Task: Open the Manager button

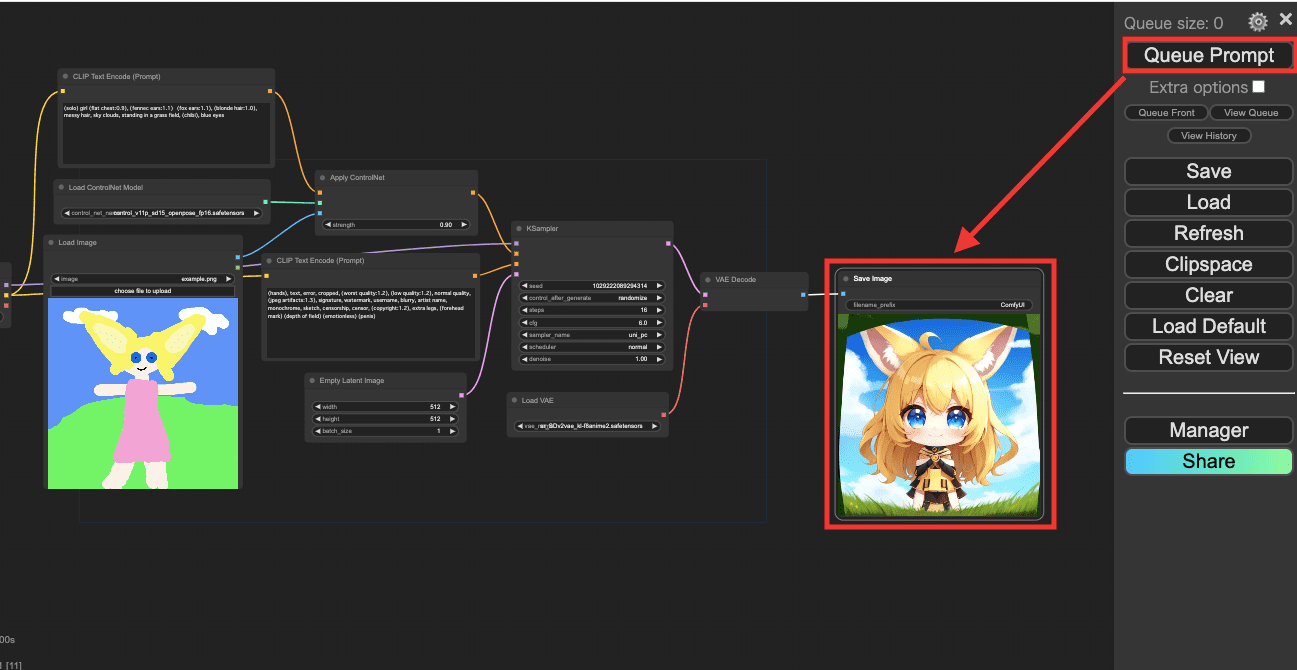Action: pyautogui.click(x=1209, y=430)
